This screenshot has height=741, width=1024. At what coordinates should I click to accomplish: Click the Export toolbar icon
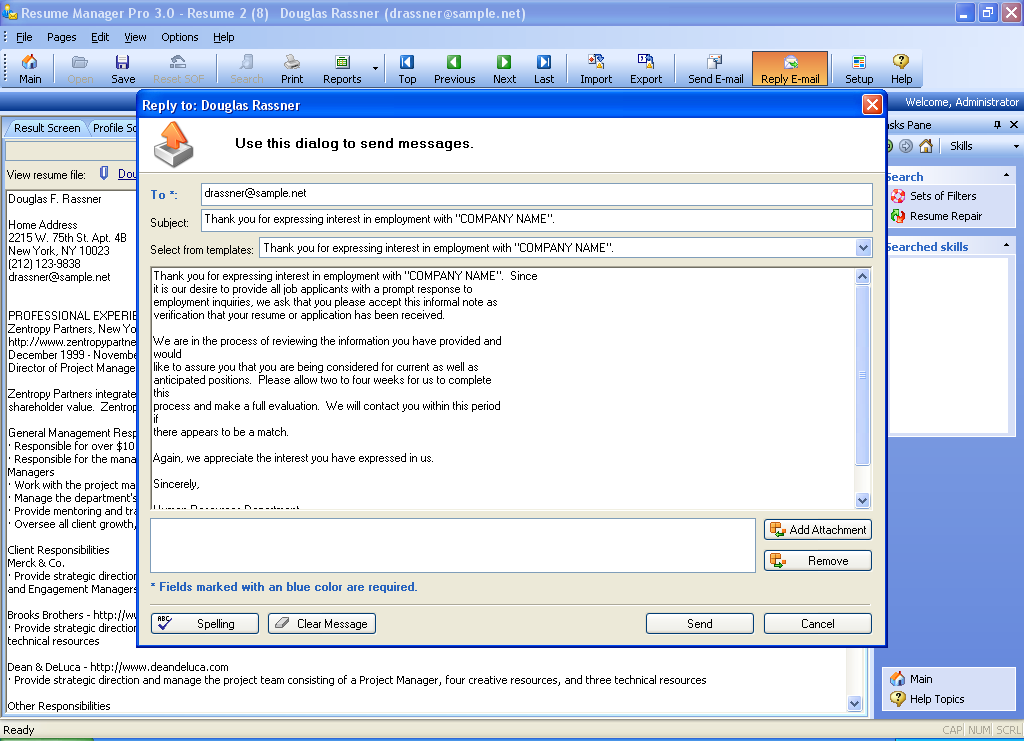[x=646, y=69]
